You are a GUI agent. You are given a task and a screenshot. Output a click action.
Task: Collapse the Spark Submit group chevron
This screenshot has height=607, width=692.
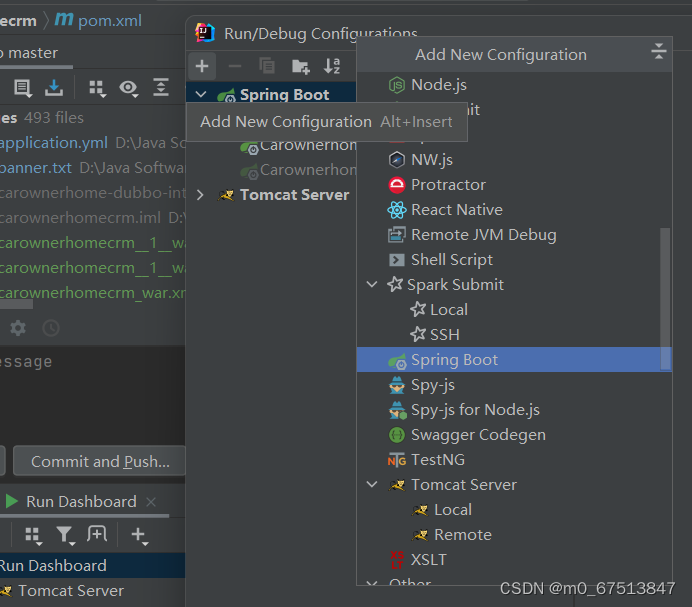pos(372,285)
